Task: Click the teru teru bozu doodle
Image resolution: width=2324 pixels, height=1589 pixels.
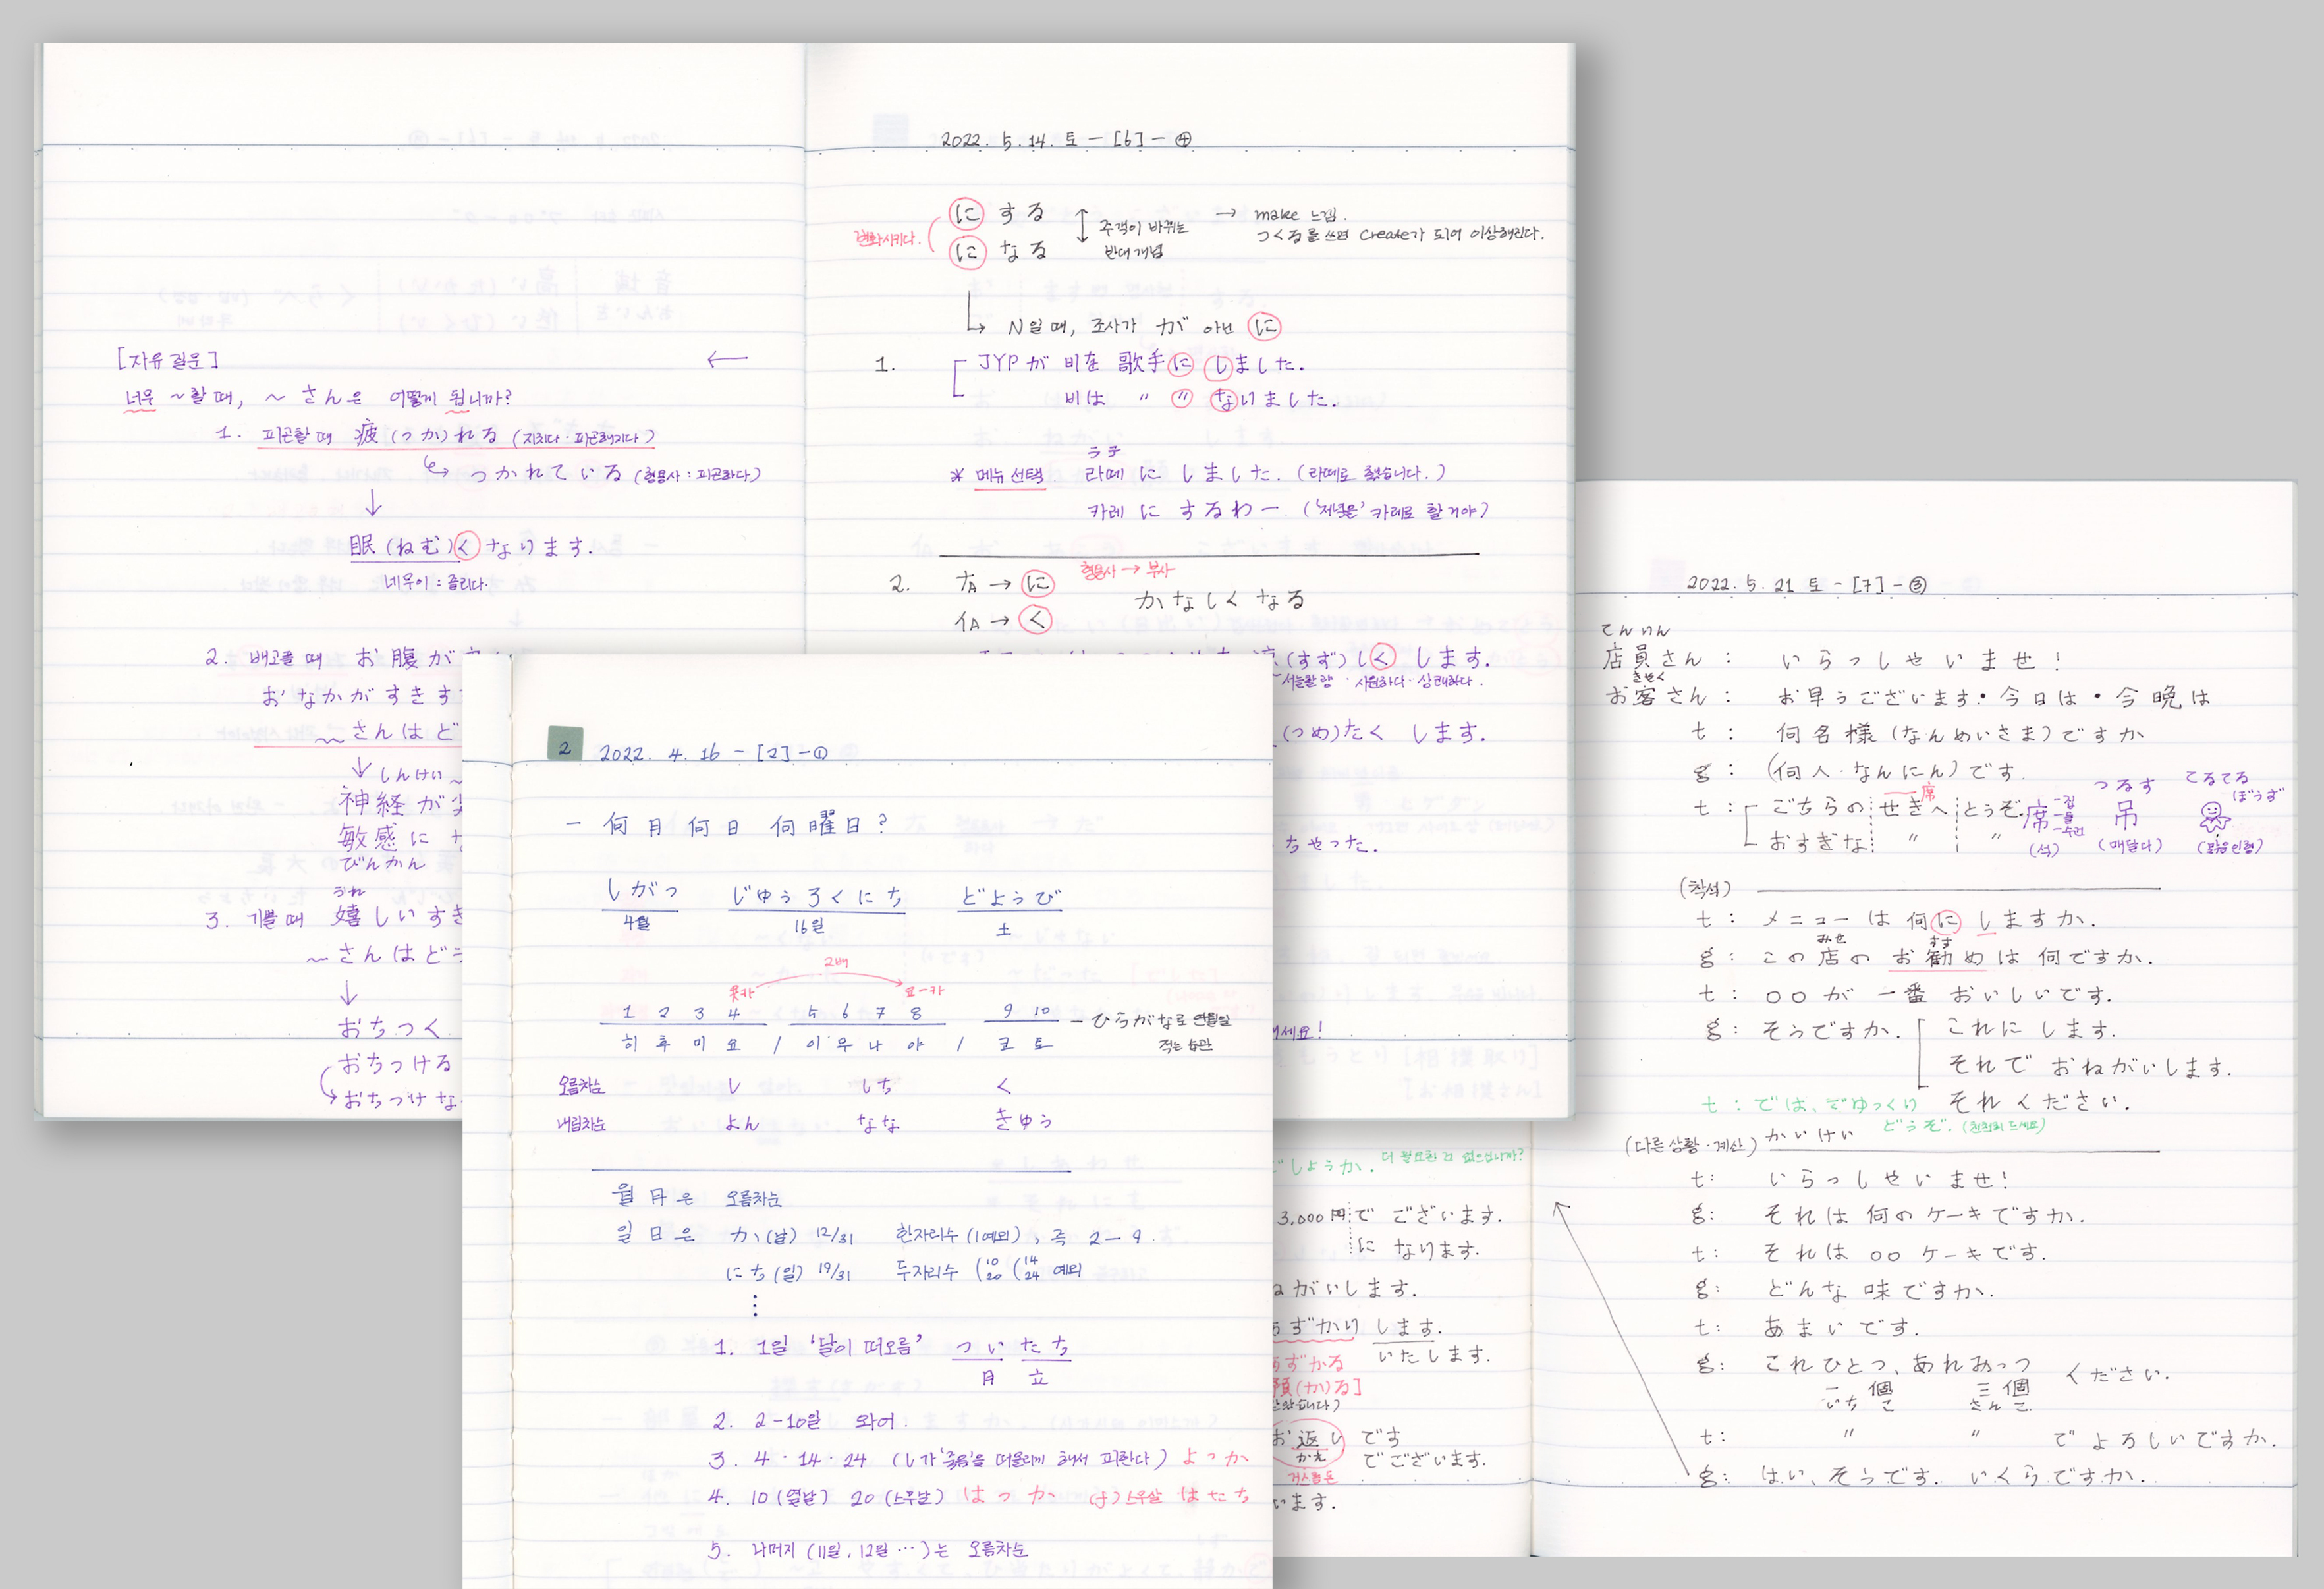Action: point(2214,816)
